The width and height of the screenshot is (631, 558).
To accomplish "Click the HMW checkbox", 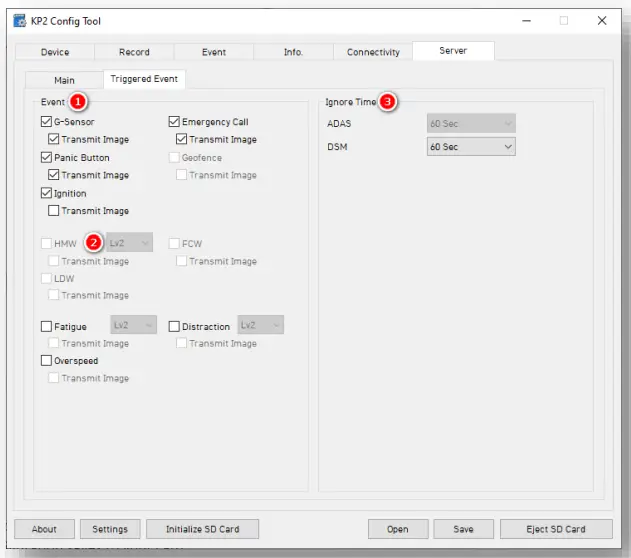I will (x=46, y=243).
